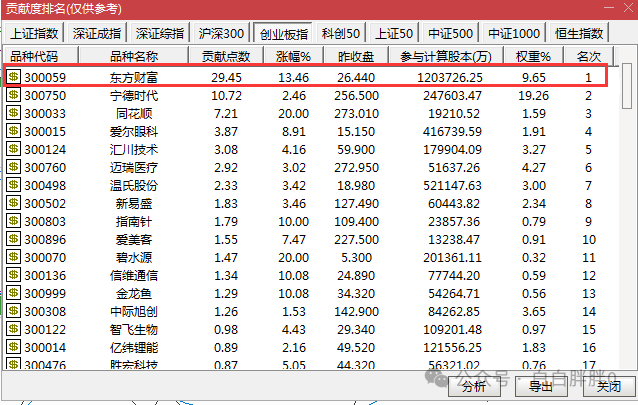Click stock code 300033

(x=45, y=114)
